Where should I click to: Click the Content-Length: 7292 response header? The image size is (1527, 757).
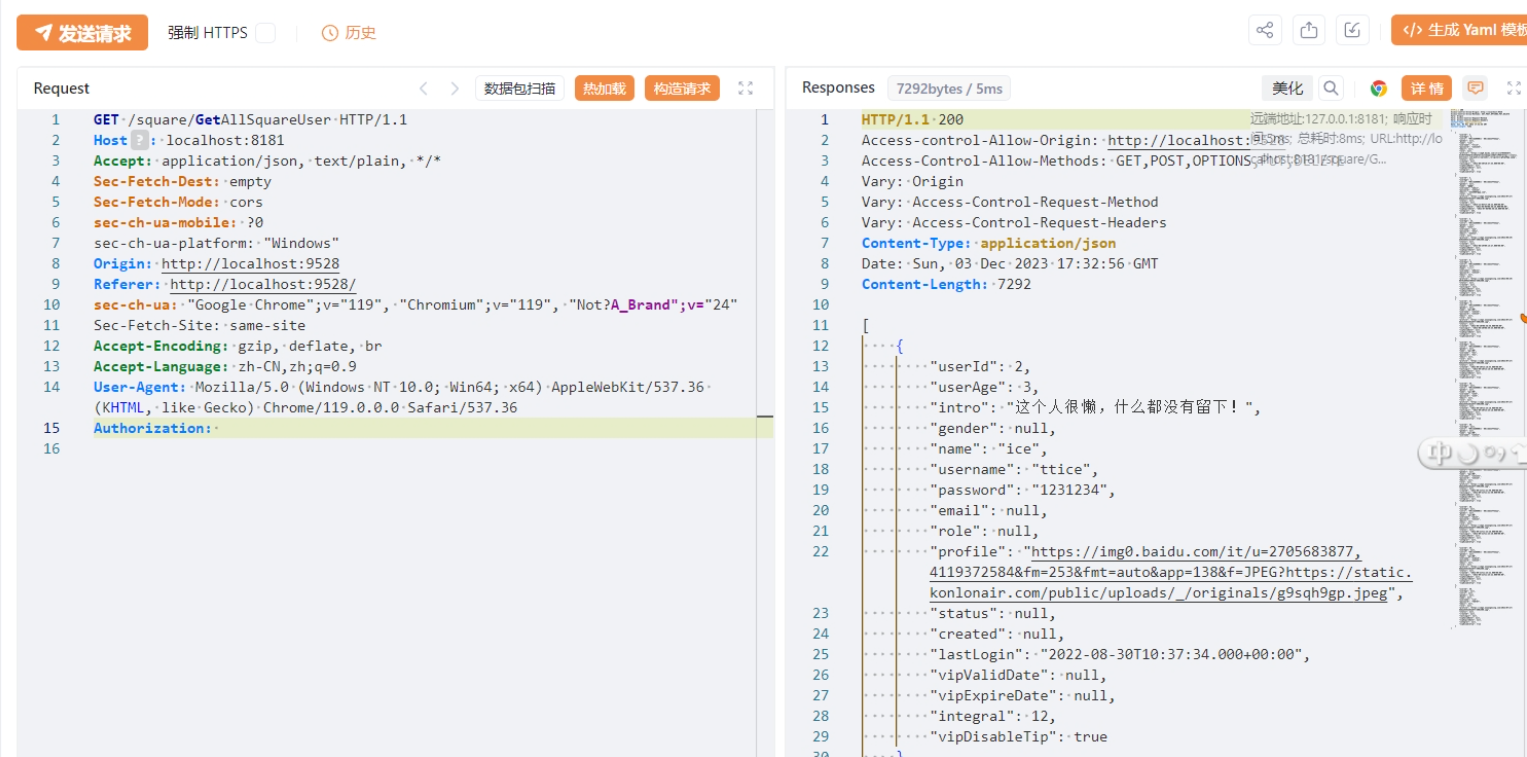(x=946, y=284)
